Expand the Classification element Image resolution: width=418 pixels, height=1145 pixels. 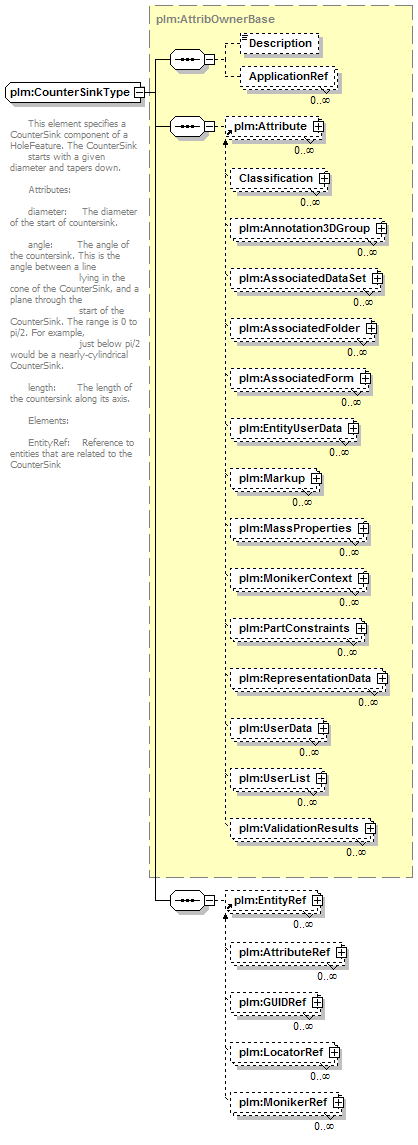324,178
